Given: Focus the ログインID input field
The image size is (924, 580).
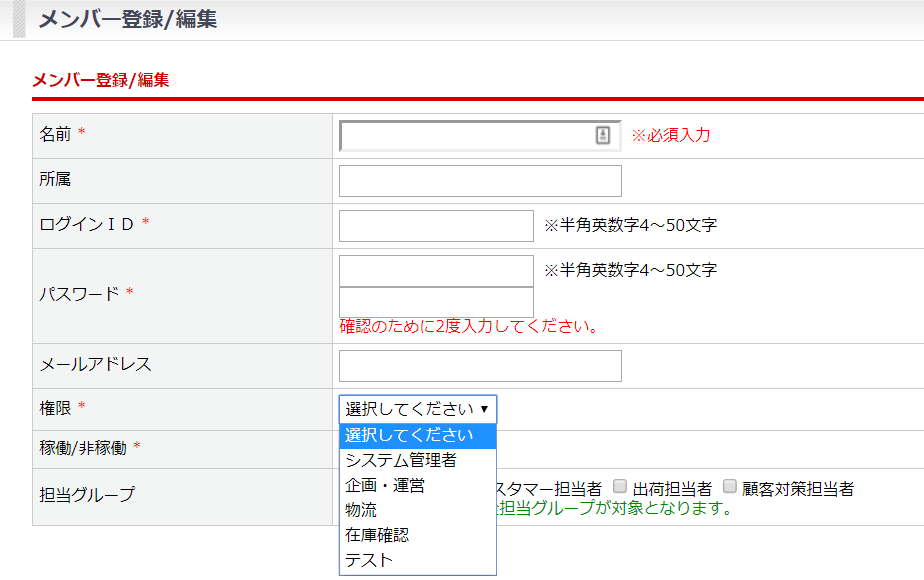Looking at the screenshot, I should click(436, 226).
